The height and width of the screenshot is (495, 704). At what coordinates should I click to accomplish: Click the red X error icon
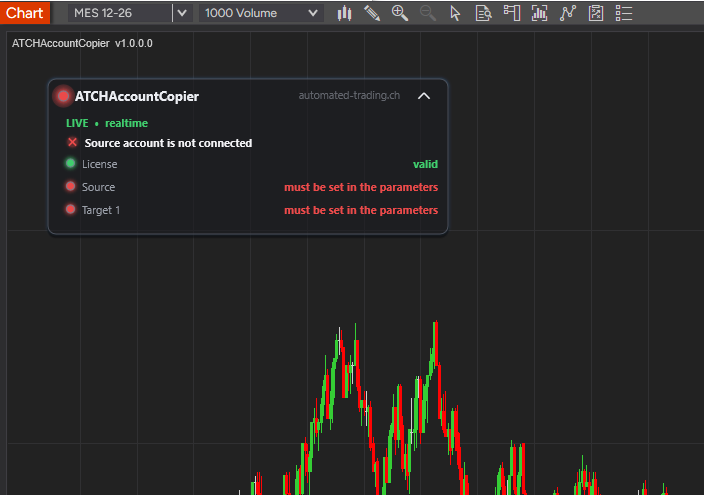coord(72,142)
